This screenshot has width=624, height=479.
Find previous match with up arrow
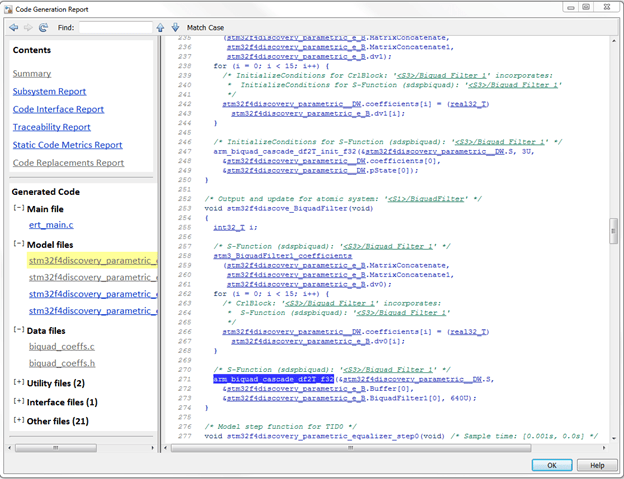point(160,27)
